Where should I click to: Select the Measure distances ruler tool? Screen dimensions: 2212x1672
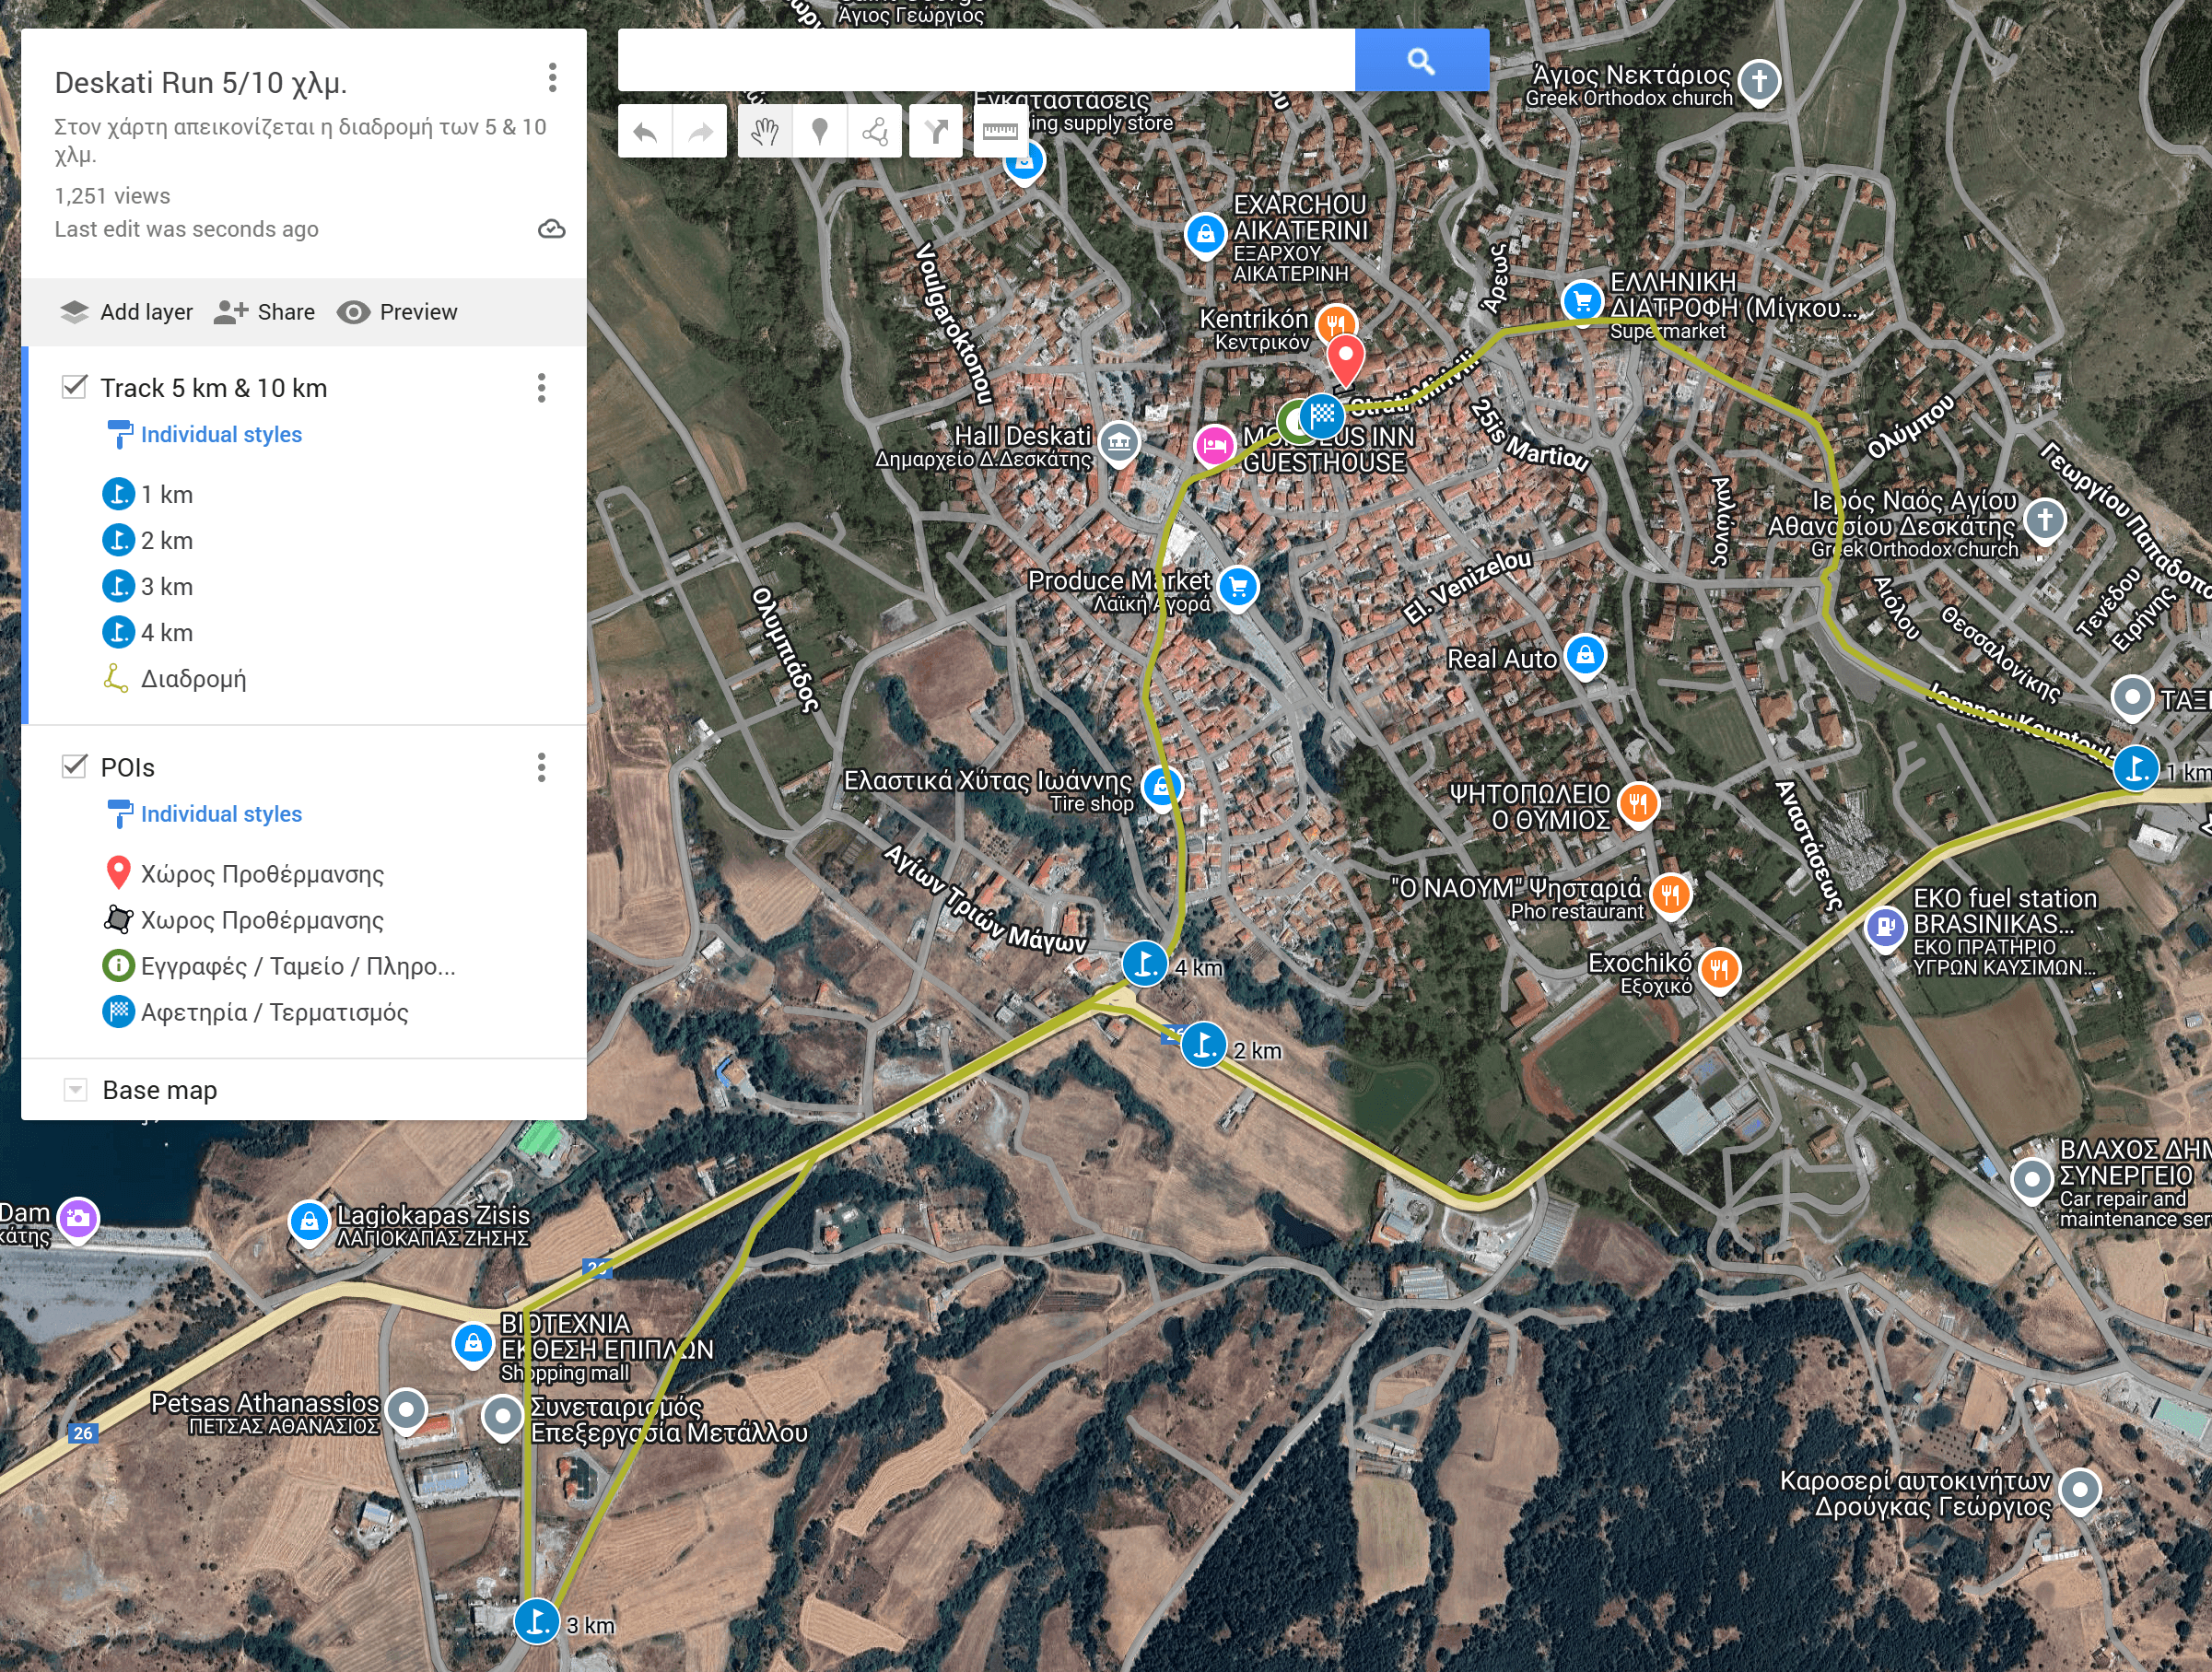point(999,132)
